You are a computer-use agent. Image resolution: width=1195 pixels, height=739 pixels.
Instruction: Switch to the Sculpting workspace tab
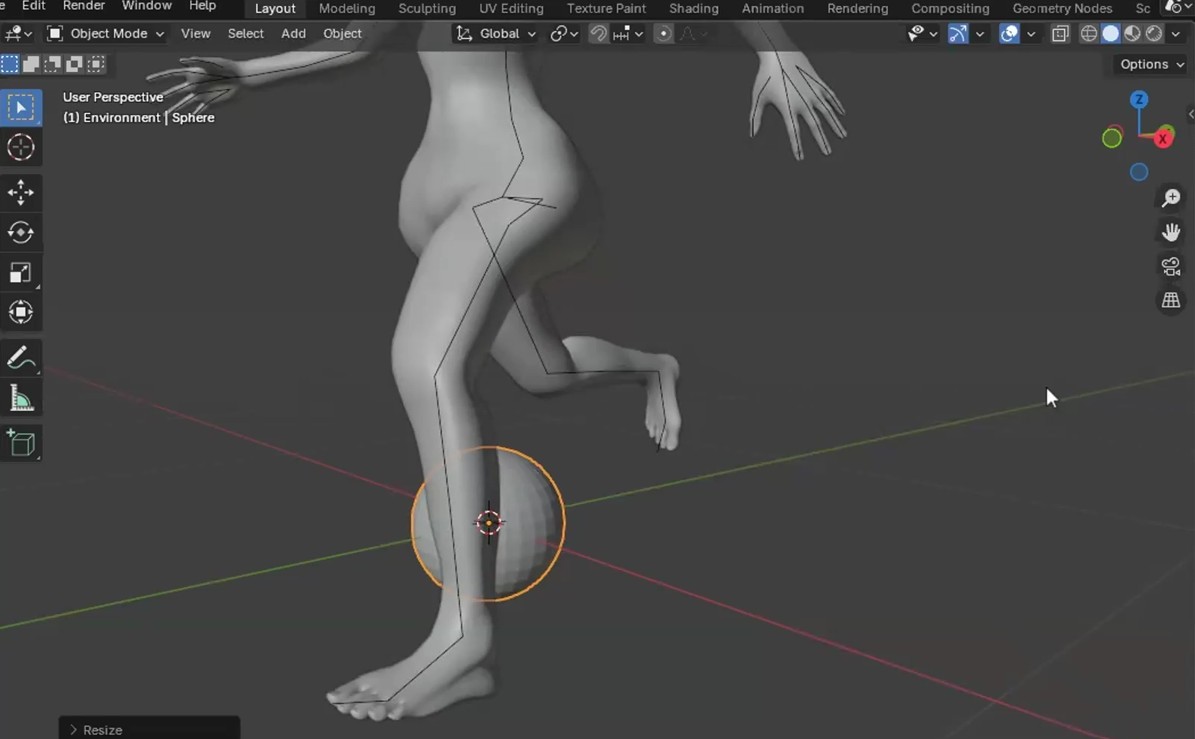tap(427, 8)
